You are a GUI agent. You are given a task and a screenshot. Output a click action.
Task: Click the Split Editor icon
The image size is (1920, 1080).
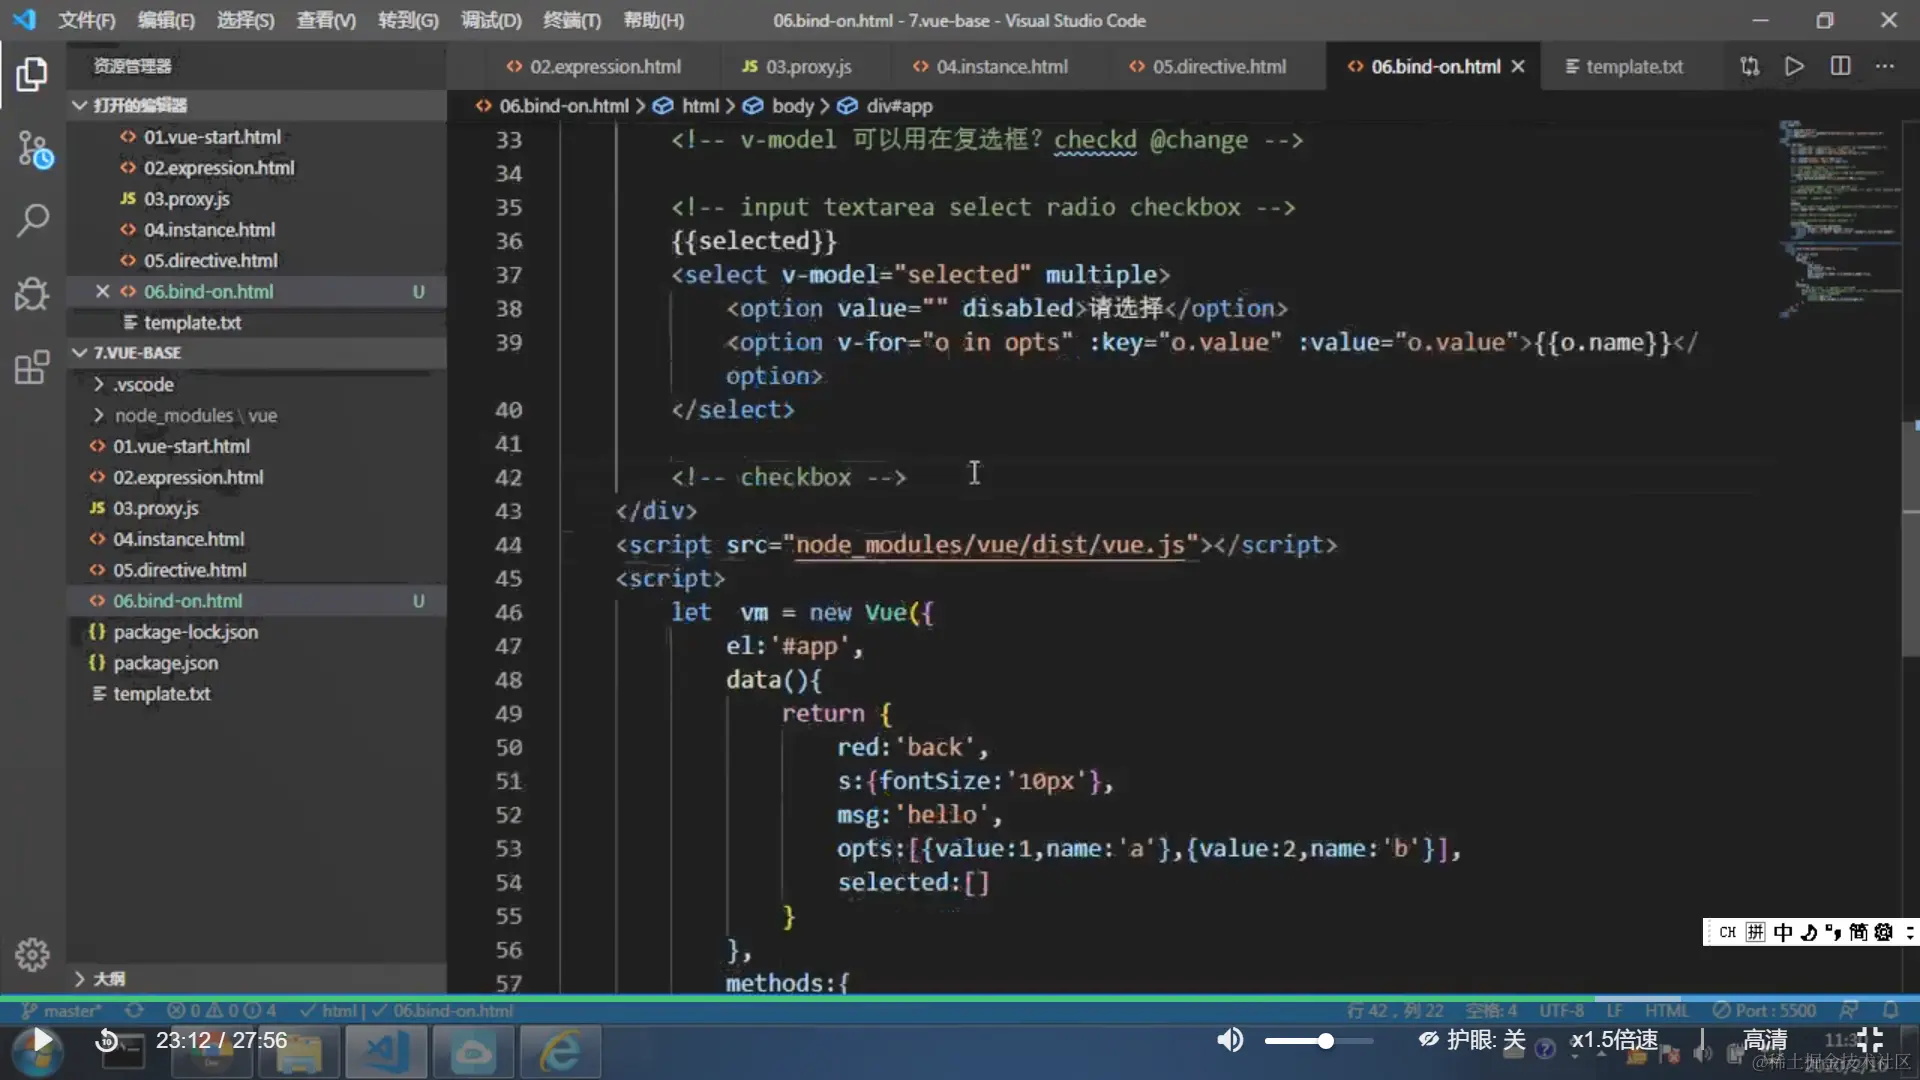1840,66
